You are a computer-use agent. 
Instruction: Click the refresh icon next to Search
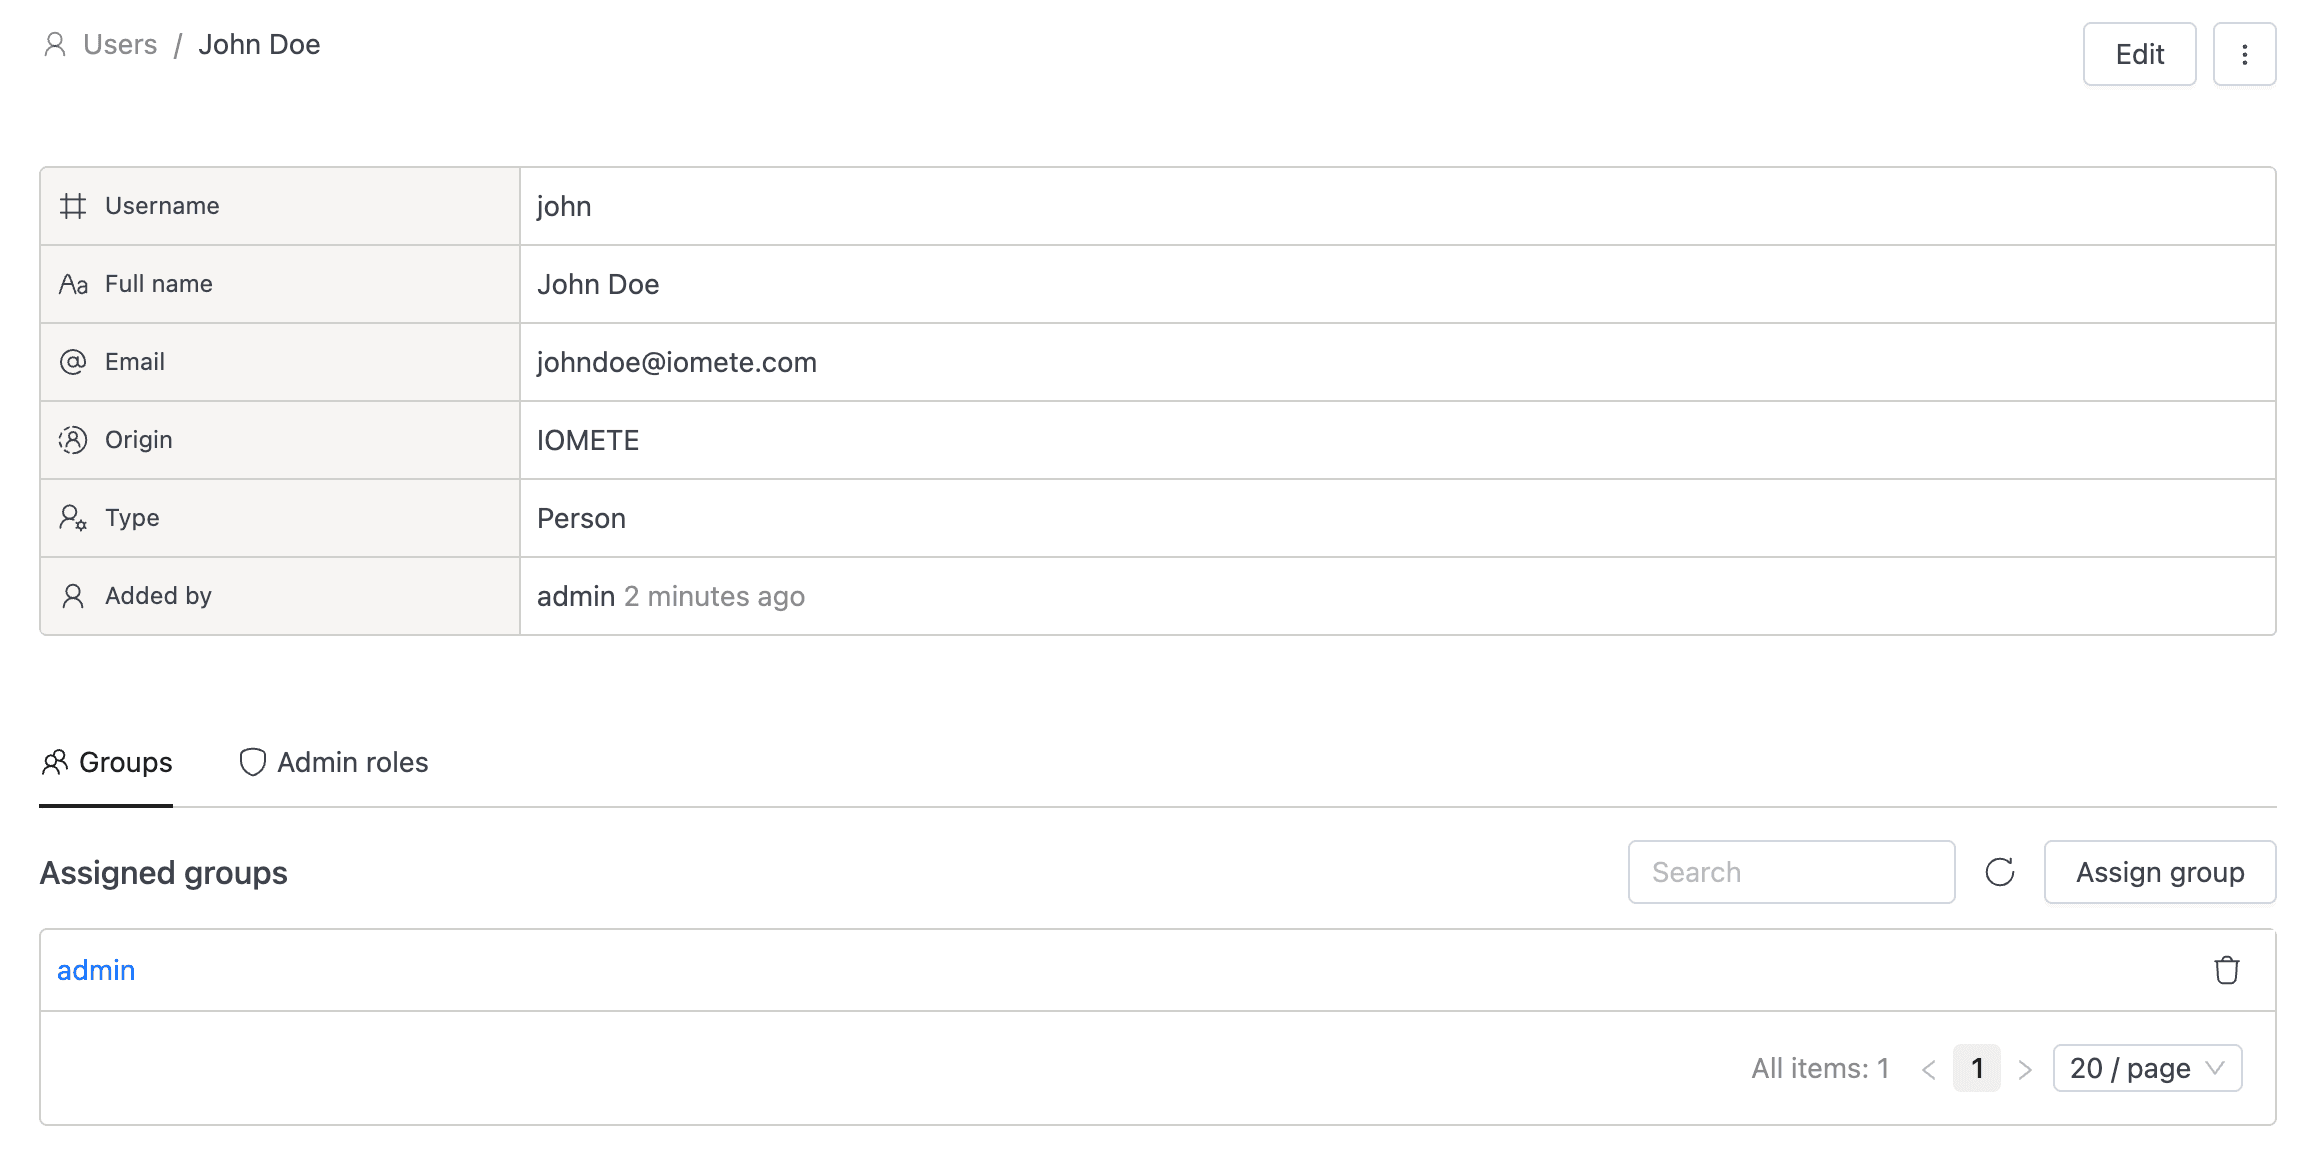(2000, 872)
